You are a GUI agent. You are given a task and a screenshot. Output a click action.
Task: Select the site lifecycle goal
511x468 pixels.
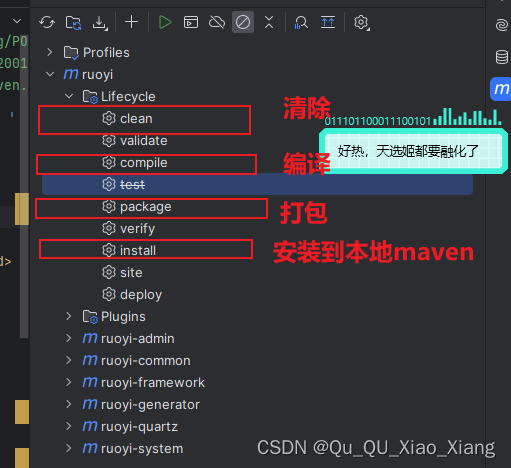[131, 273]
